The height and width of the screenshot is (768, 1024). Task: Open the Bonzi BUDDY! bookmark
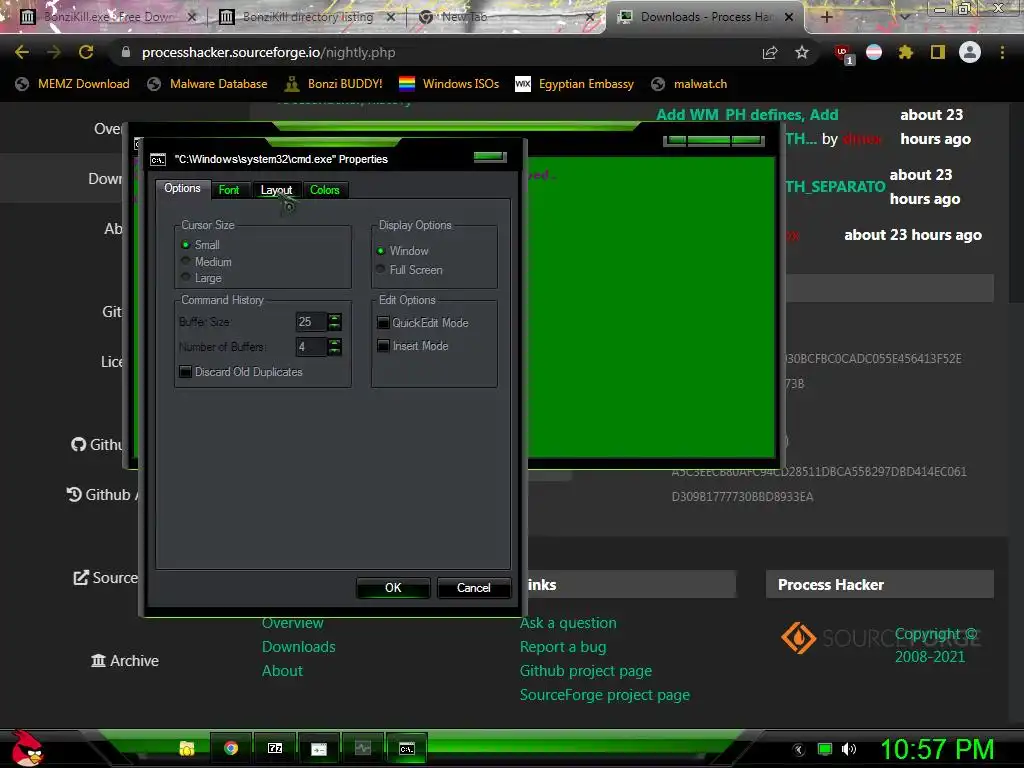tap(334, 84)
